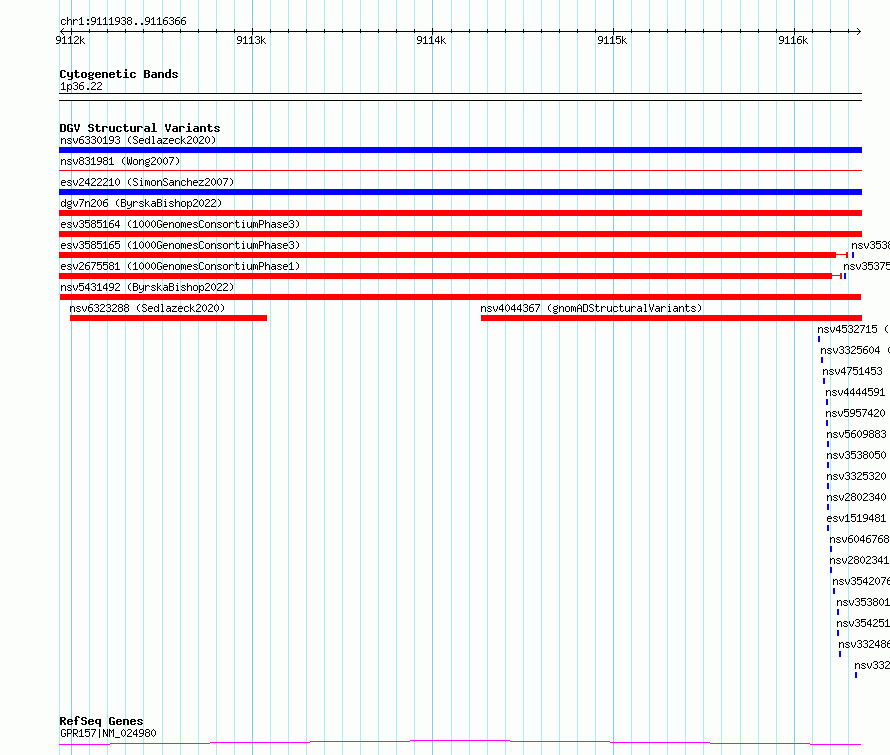
Task: Open the dgv7n206 (ByrskaBishop2022) label
Action: [141, 203]
